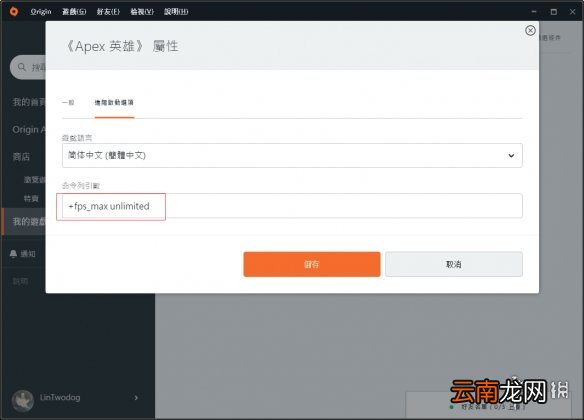The height and width of the screenshot is (420, 584).
Task: Open the Origin menu
Action: (x=41, y=12)
